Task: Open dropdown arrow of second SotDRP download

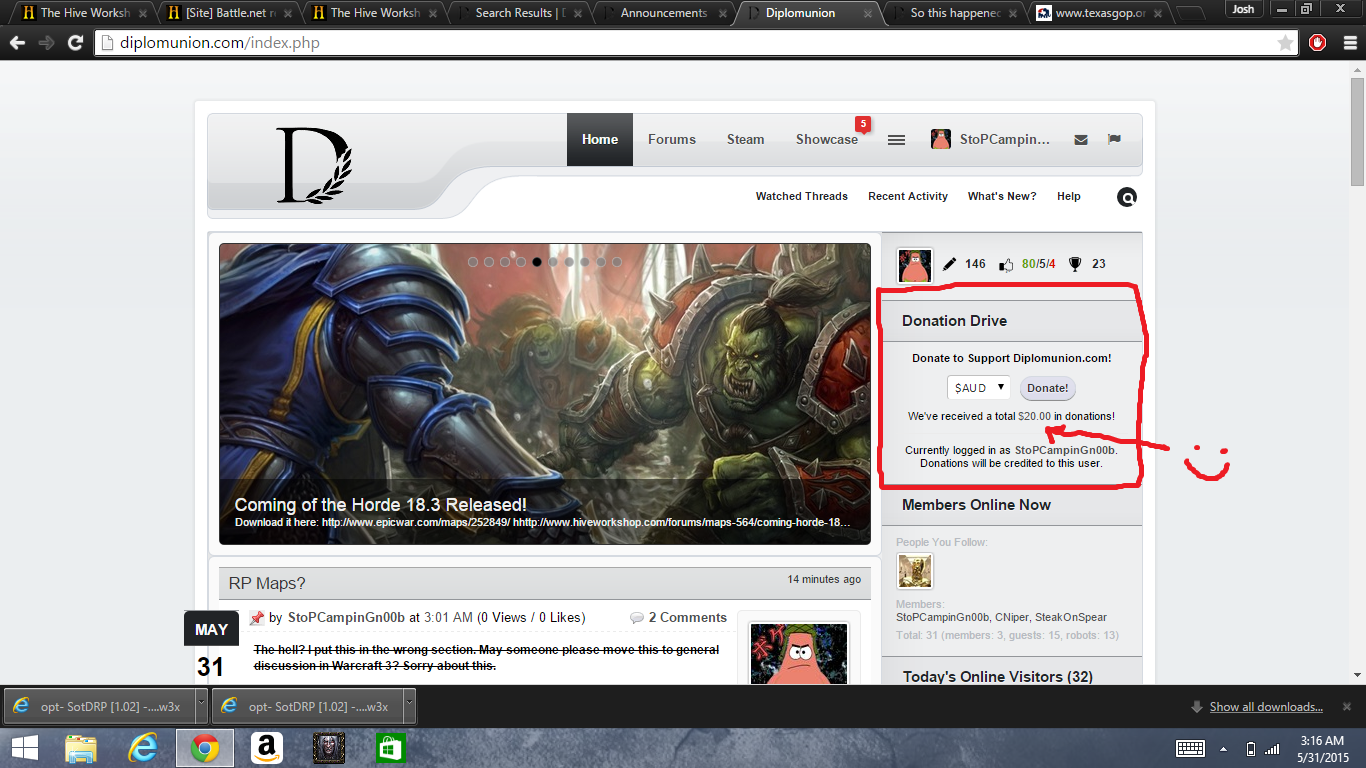Action: click(x=409, y=706)
